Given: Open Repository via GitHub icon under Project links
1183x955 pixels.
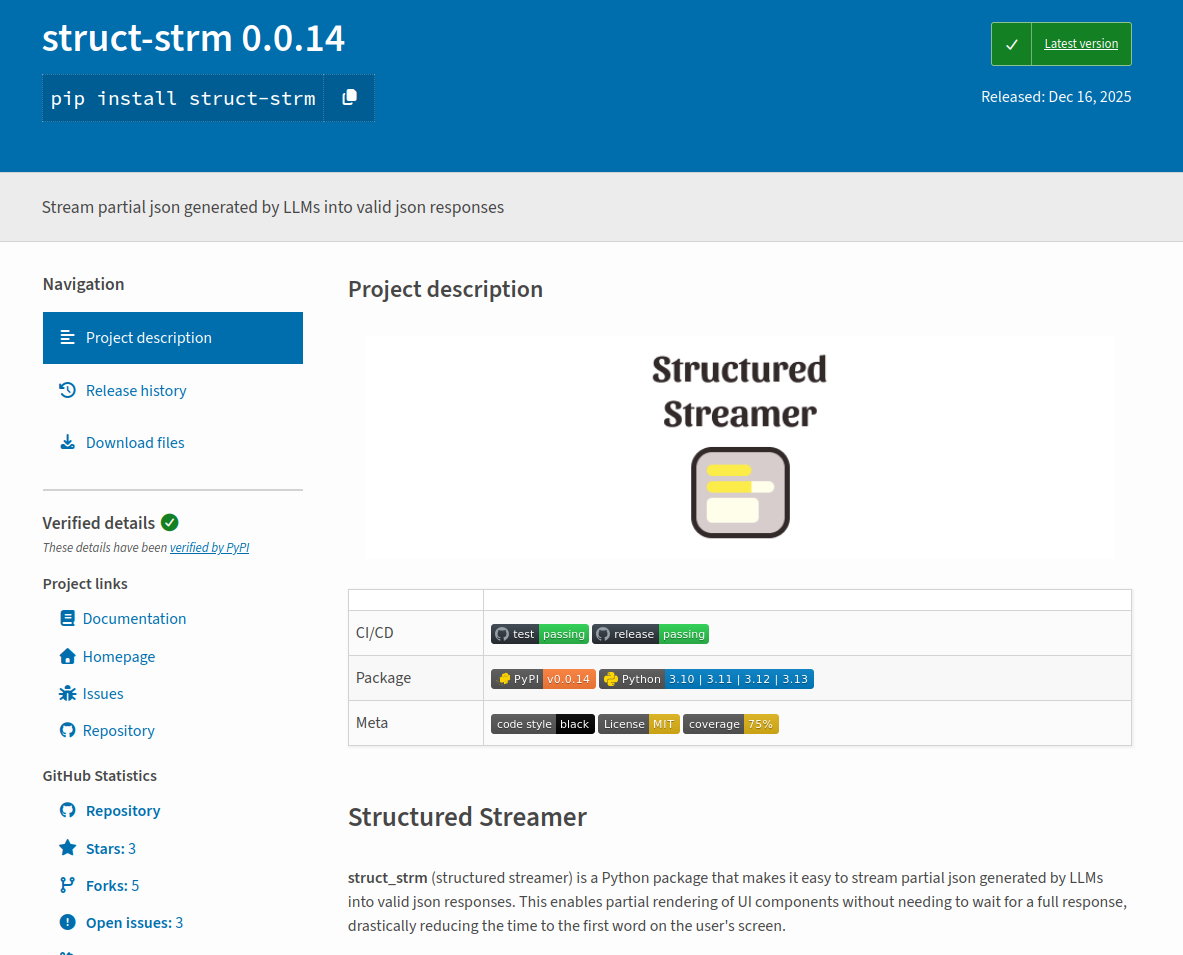Looking at the screenshot, I should (66, 730).
